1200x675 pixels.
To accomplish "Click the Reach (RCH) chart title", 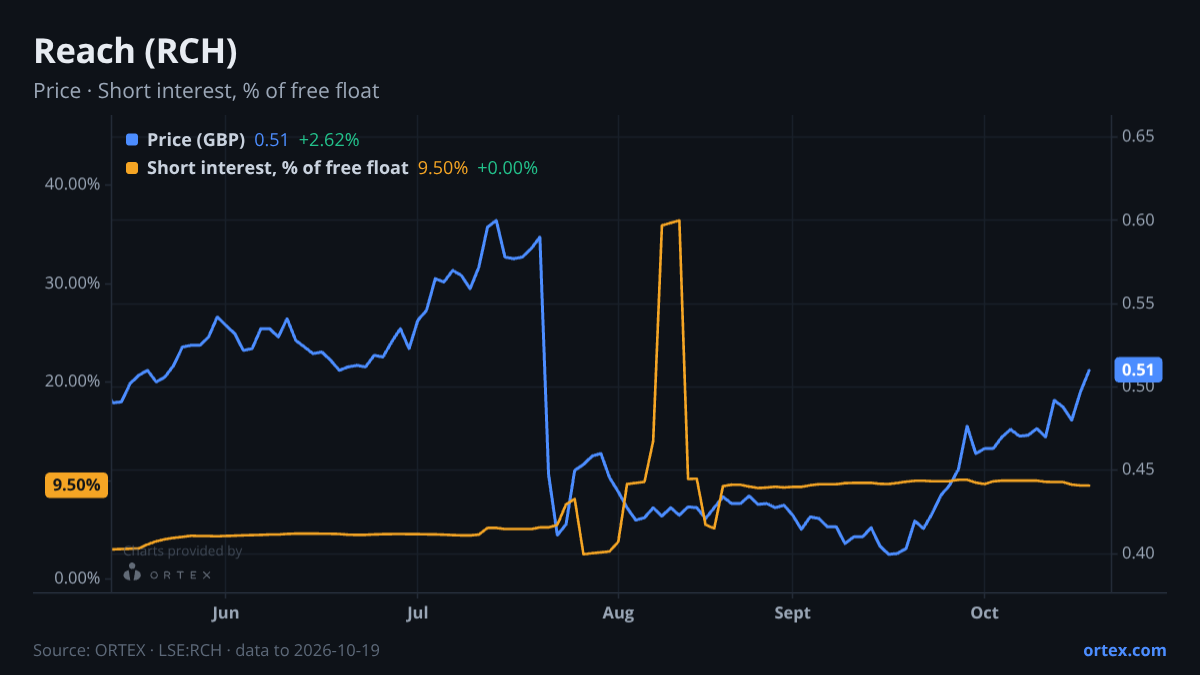I will (135, 52).
